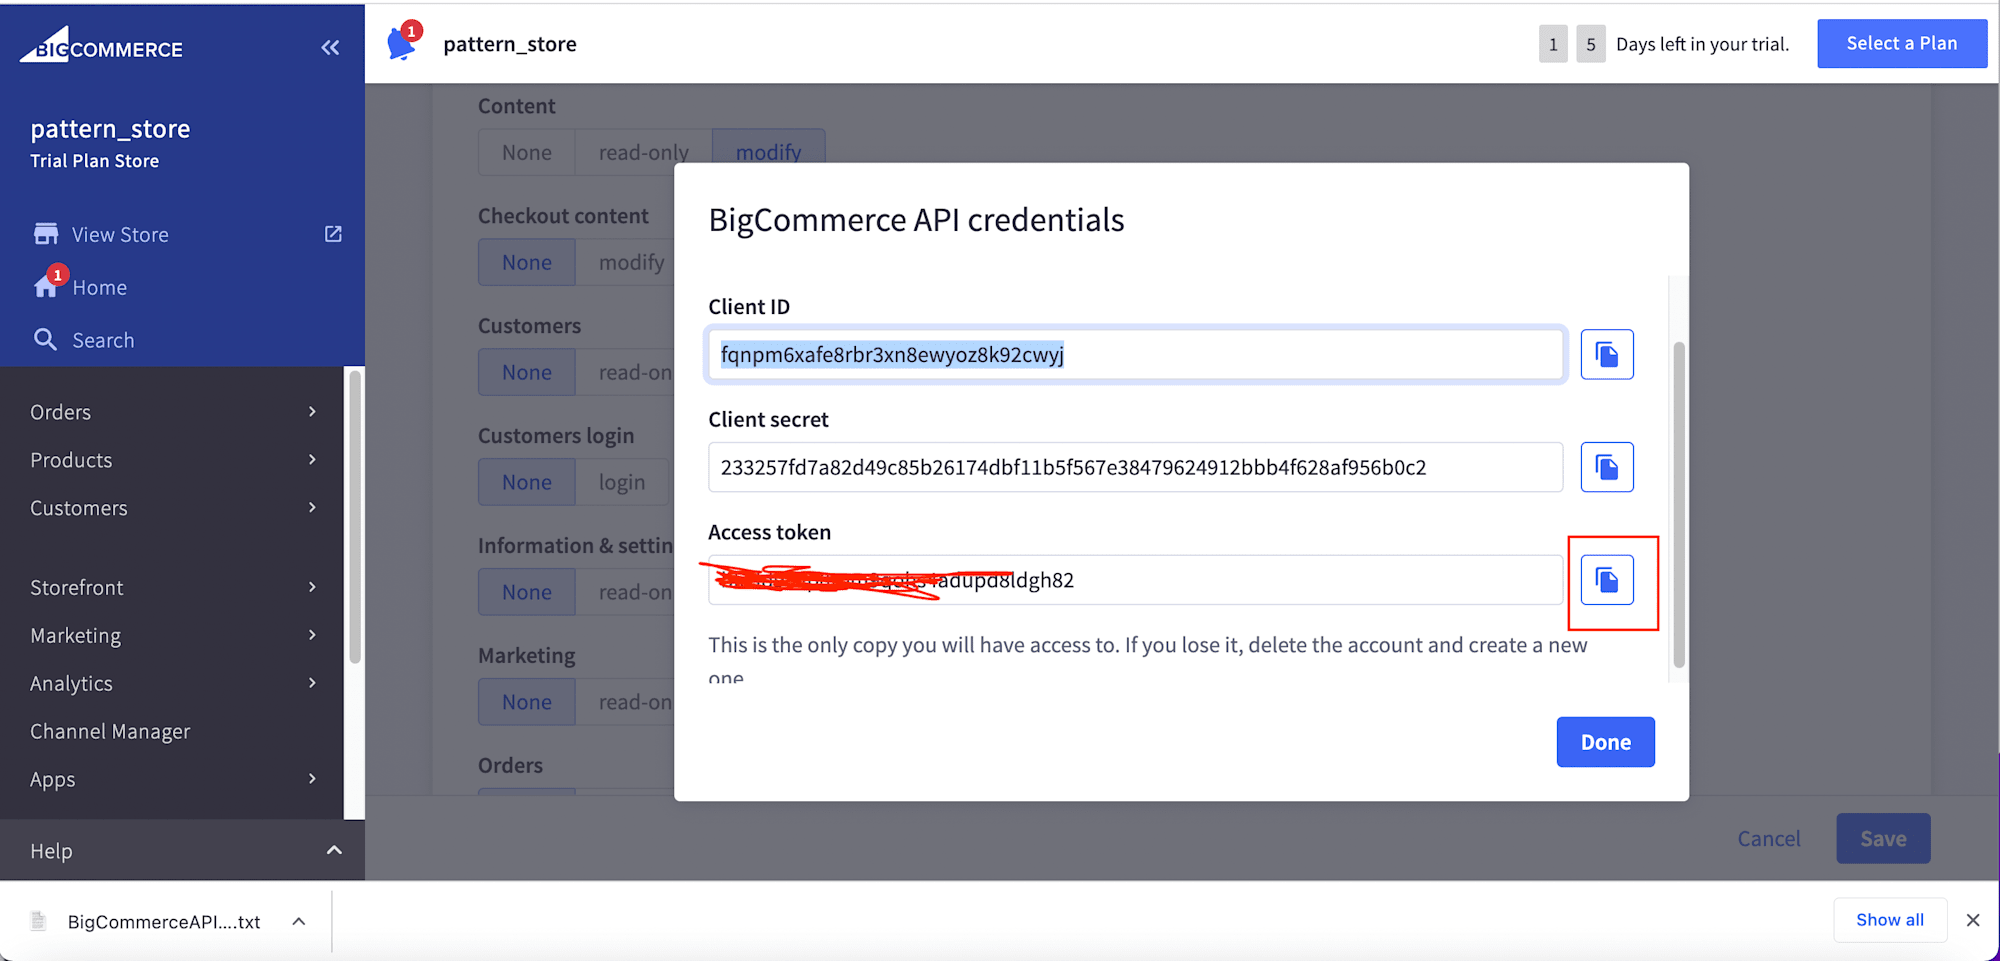The image size is (2000, 961).
Task: Expand the Customers menu chevron
Action: tap(312, 508)
